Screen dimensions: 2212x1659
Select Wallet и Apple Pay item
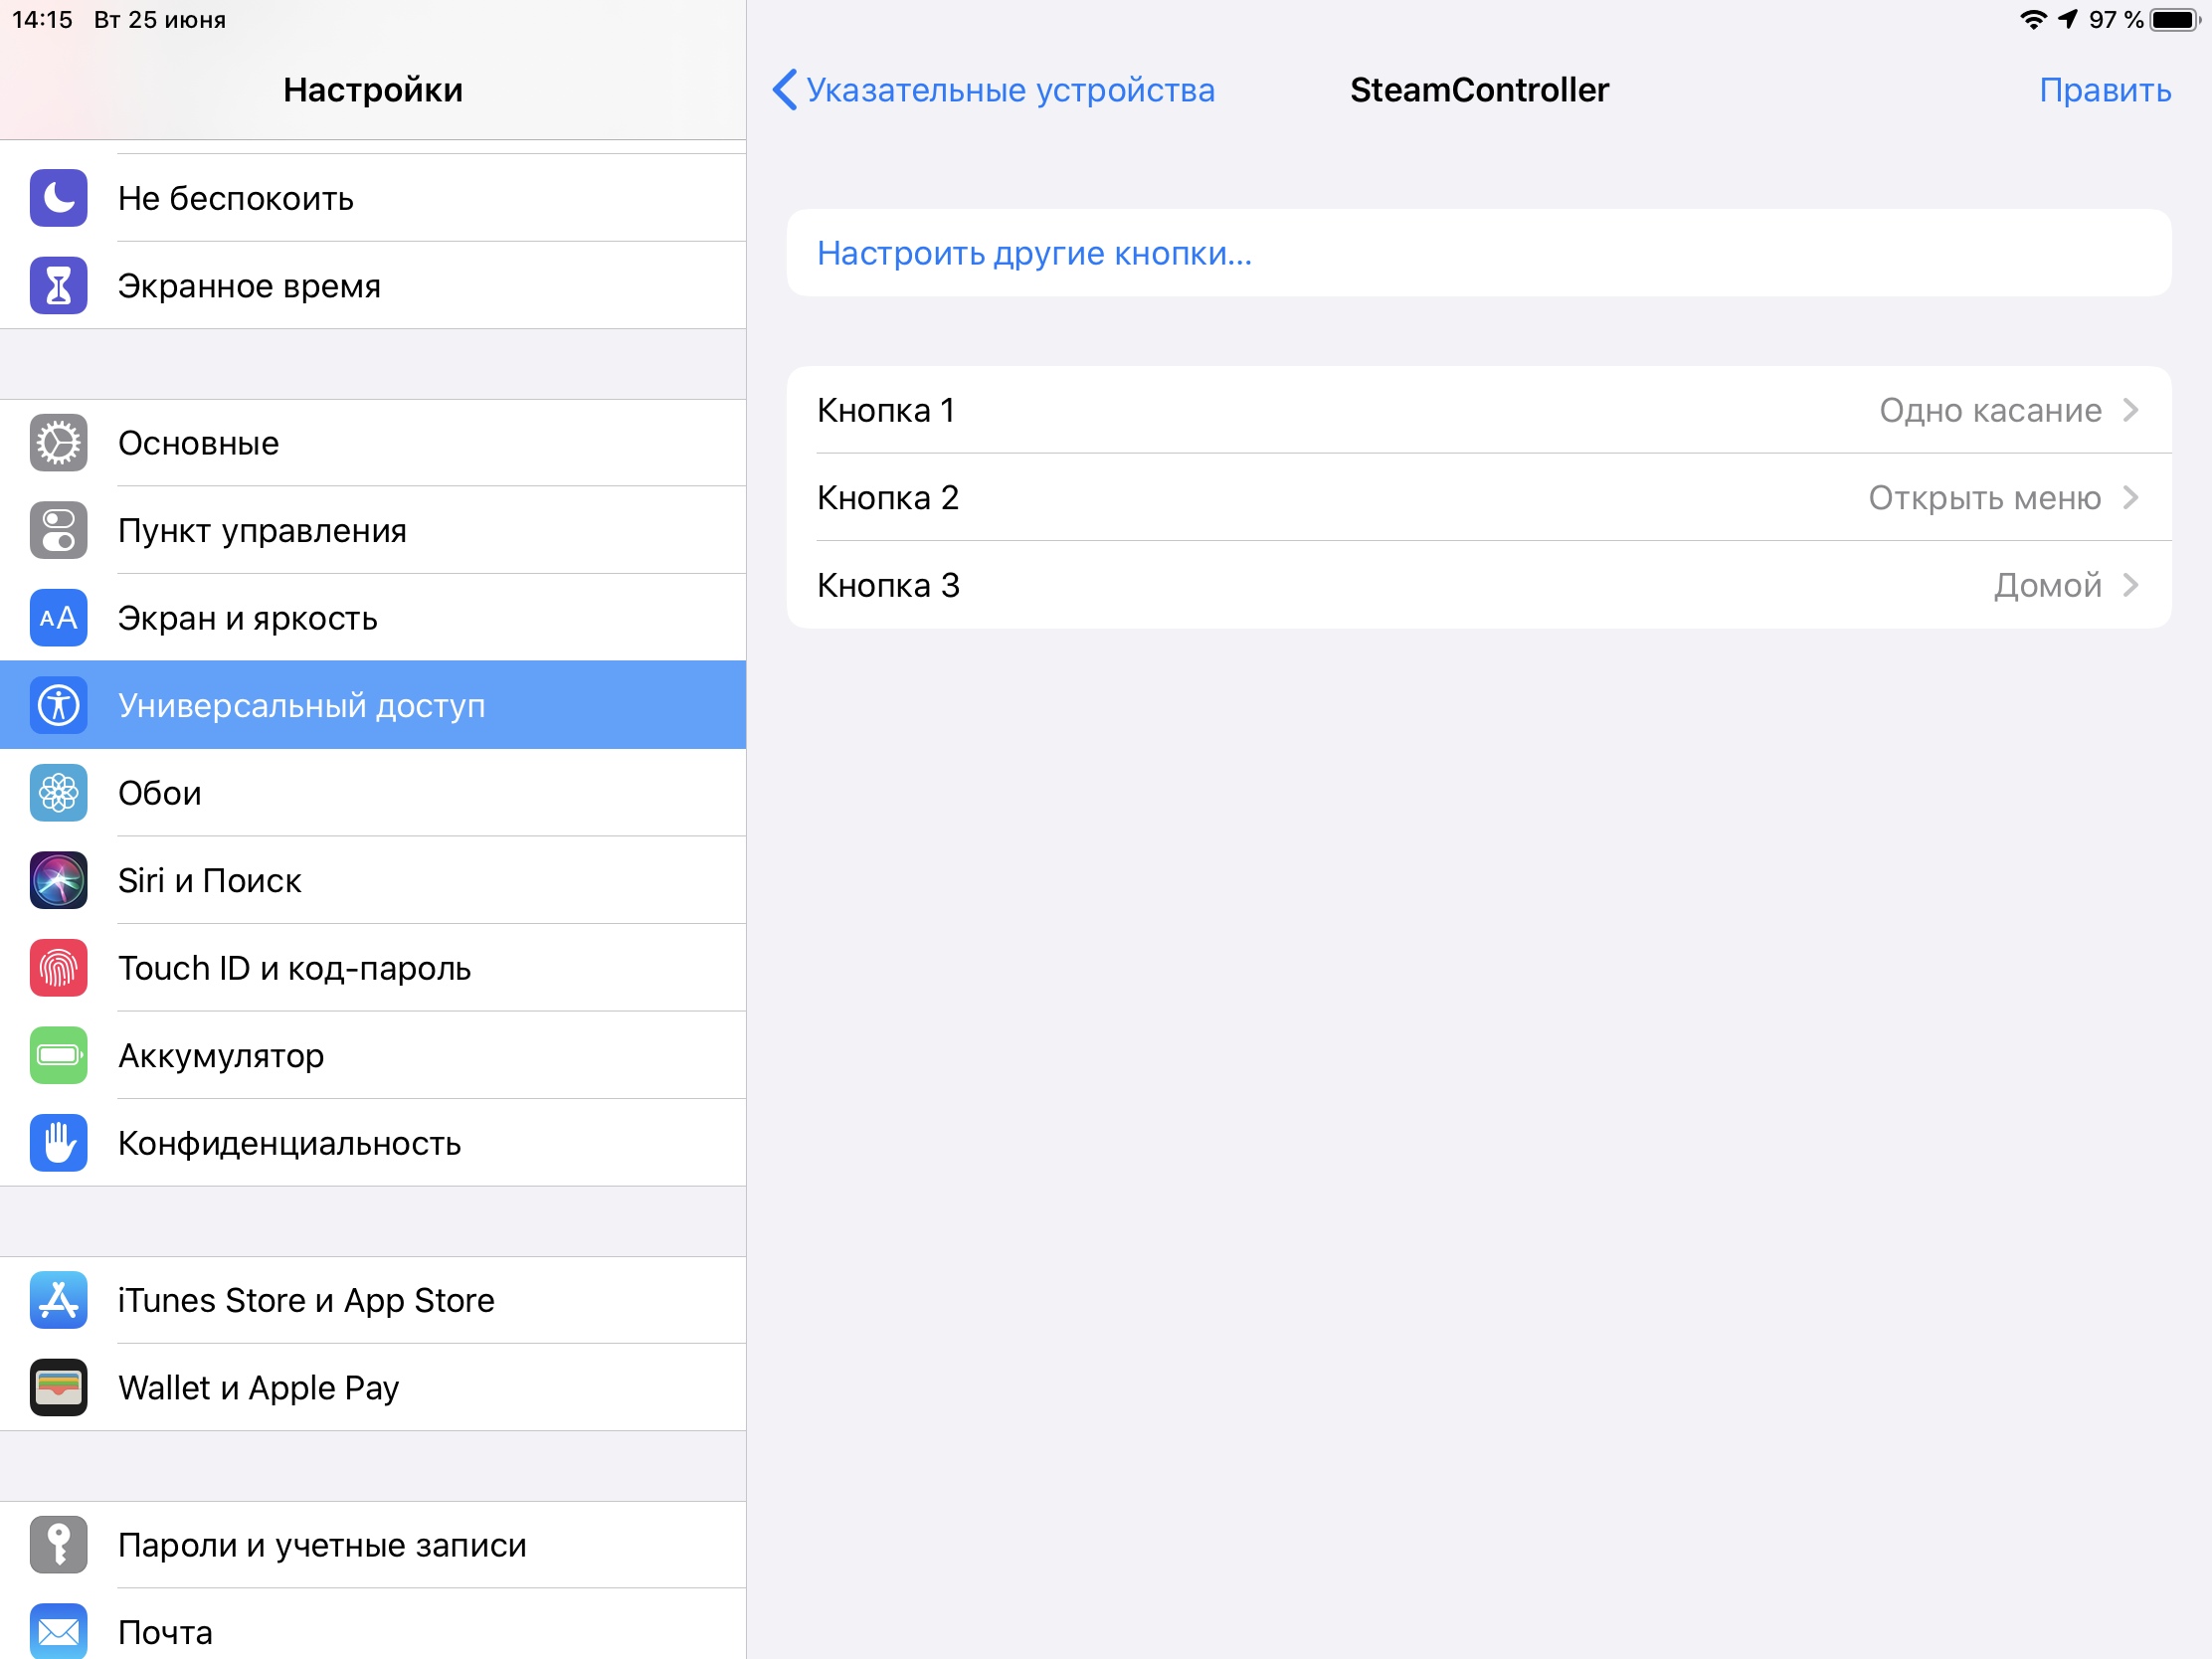coord(258,1388)
